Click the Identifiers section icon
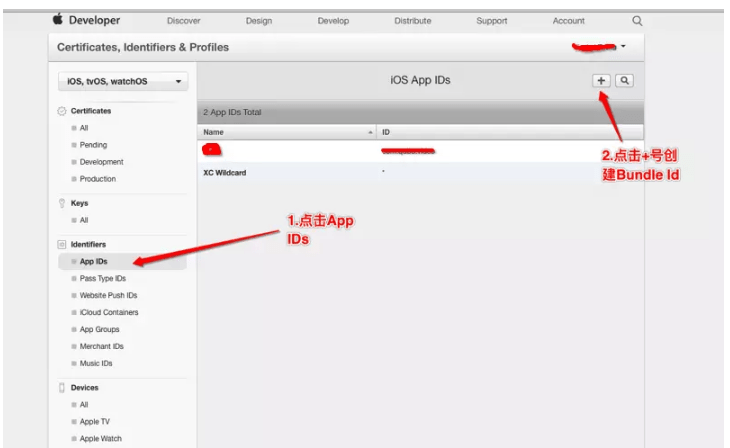 (62, 244)
